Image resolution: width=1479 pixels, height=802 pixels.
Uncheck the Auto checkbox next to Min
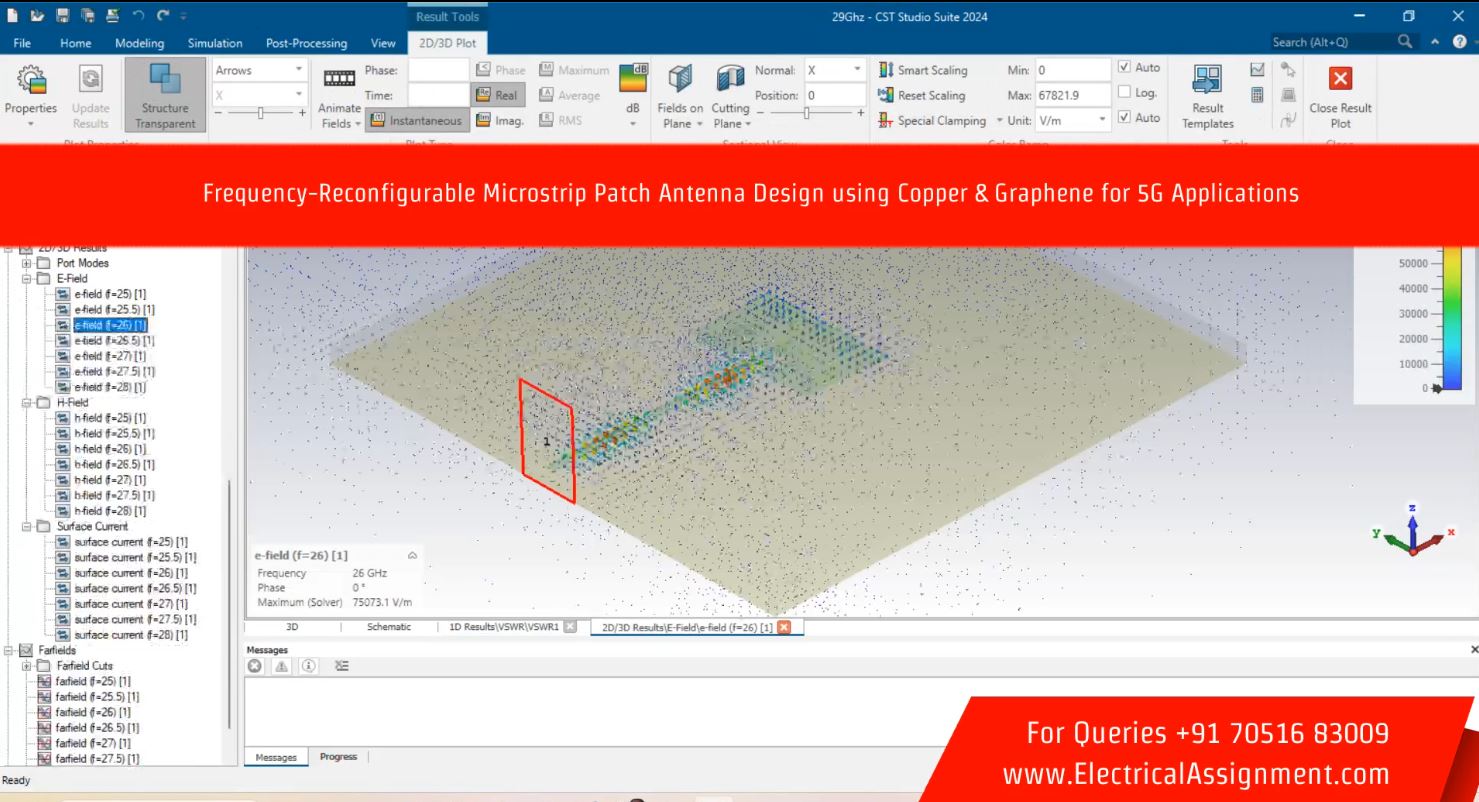point(1124,68)
